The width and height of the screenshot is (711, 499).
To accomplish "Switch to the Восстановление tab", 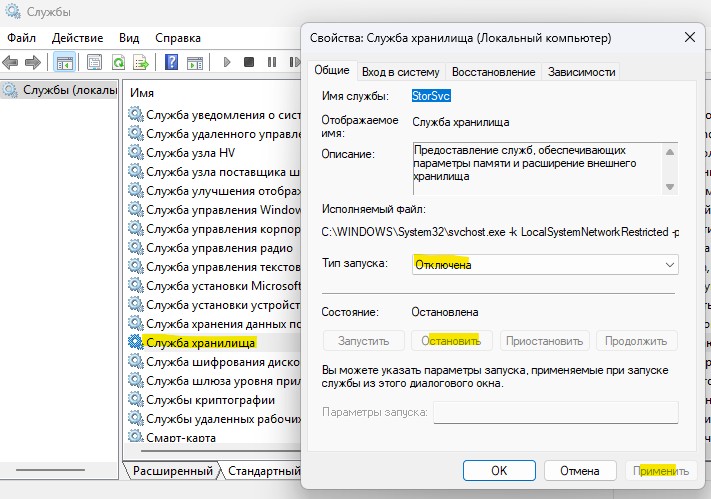I will click(493, 72).
